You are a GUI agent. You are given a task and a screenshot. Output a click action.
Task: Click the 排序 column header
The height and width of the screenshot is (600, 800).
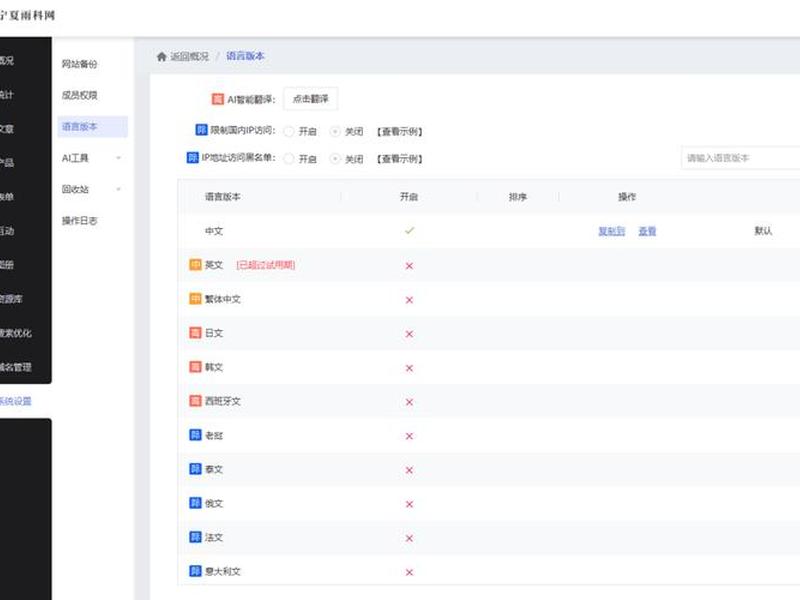[517, 197]
